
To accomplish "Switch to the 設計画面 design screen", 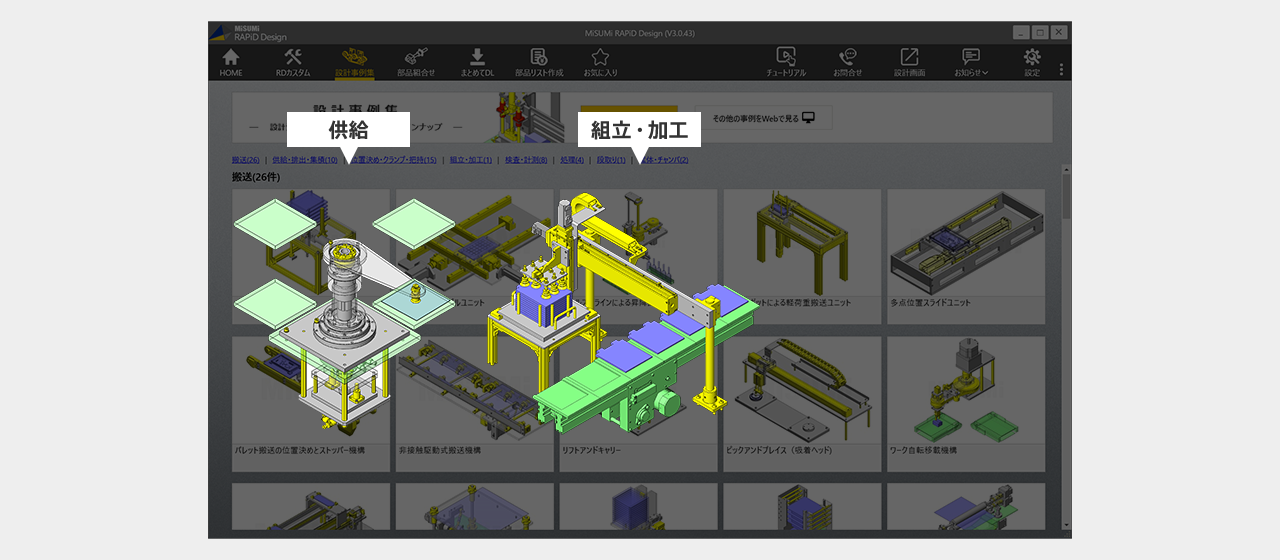I will (909, 62).
